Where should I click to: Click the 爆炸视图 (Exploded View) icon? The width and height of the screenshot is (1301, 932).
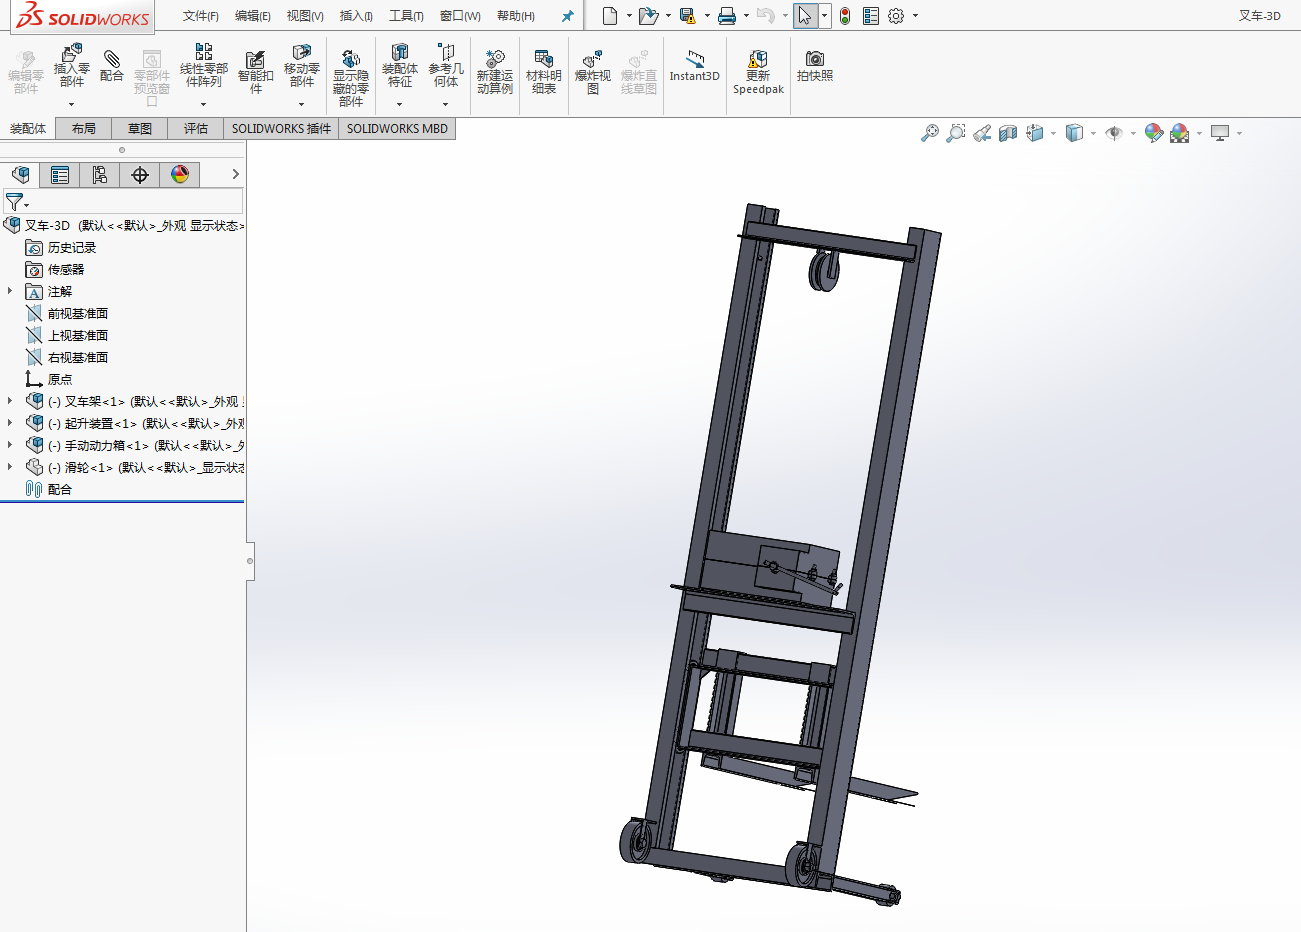coord(592,62)
